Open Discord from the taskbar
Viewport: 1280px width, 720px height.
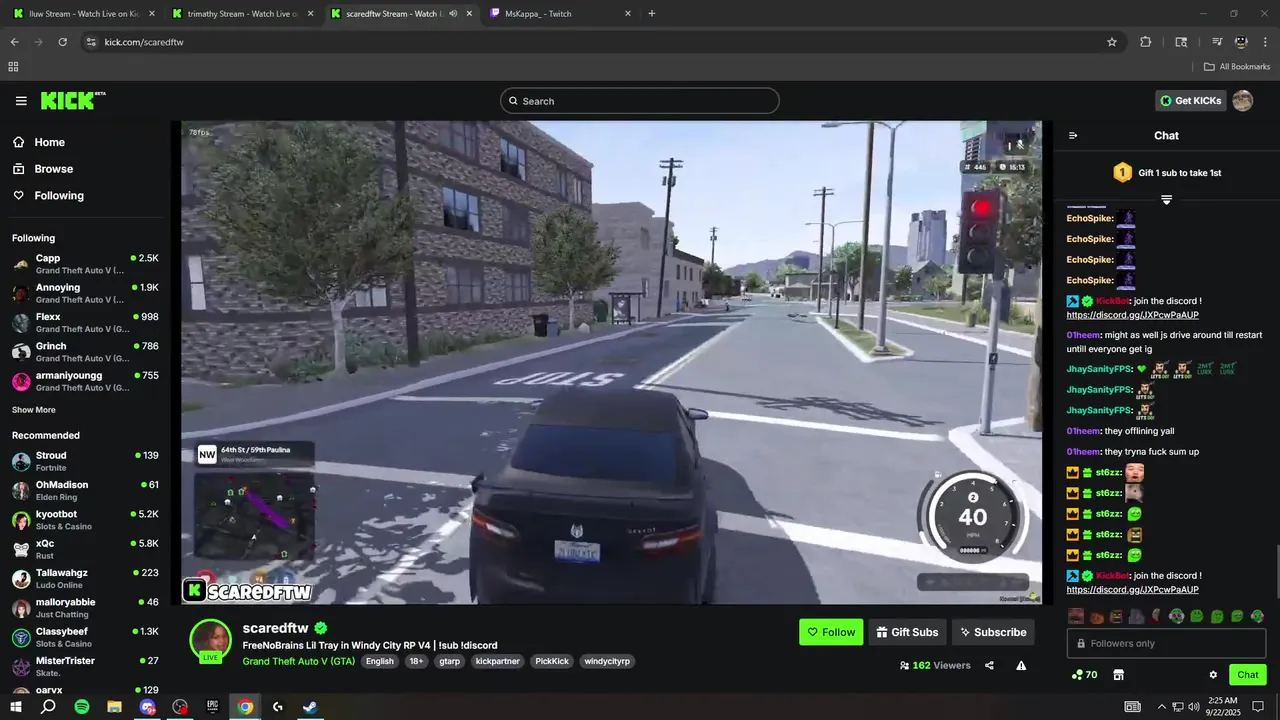tap(147, 707)
